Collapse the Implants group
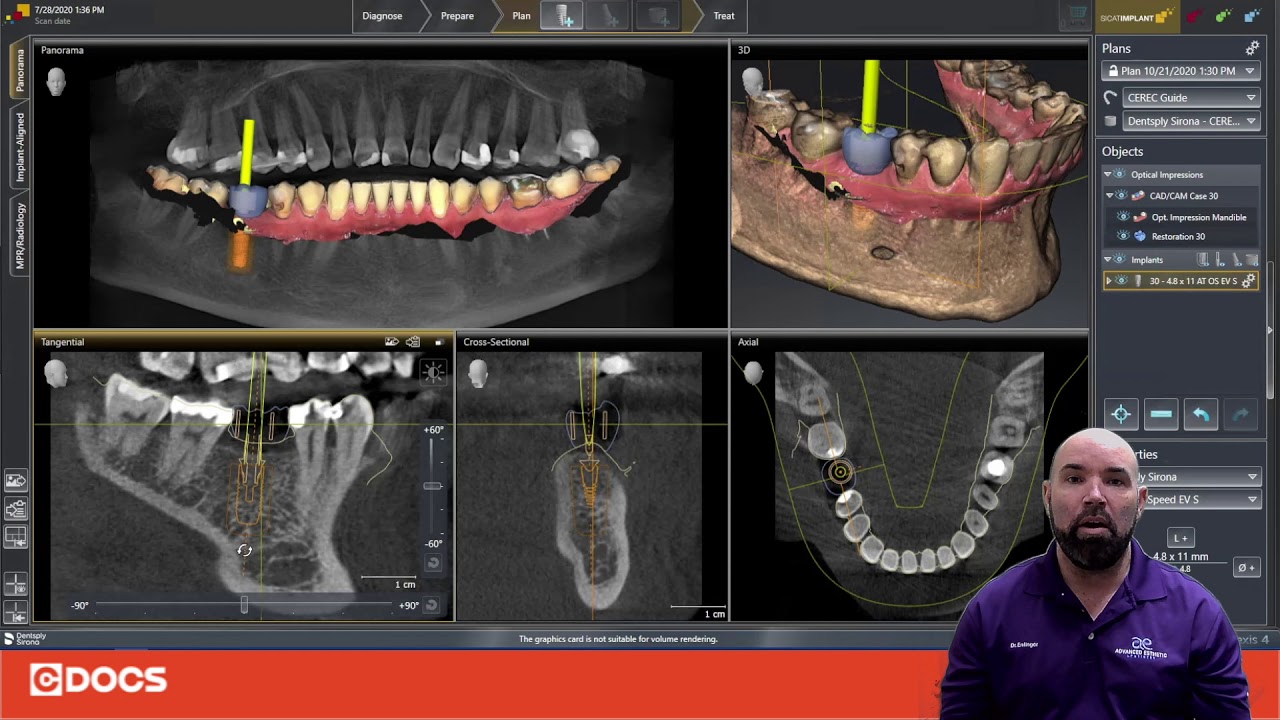 tap(1108, 260)
